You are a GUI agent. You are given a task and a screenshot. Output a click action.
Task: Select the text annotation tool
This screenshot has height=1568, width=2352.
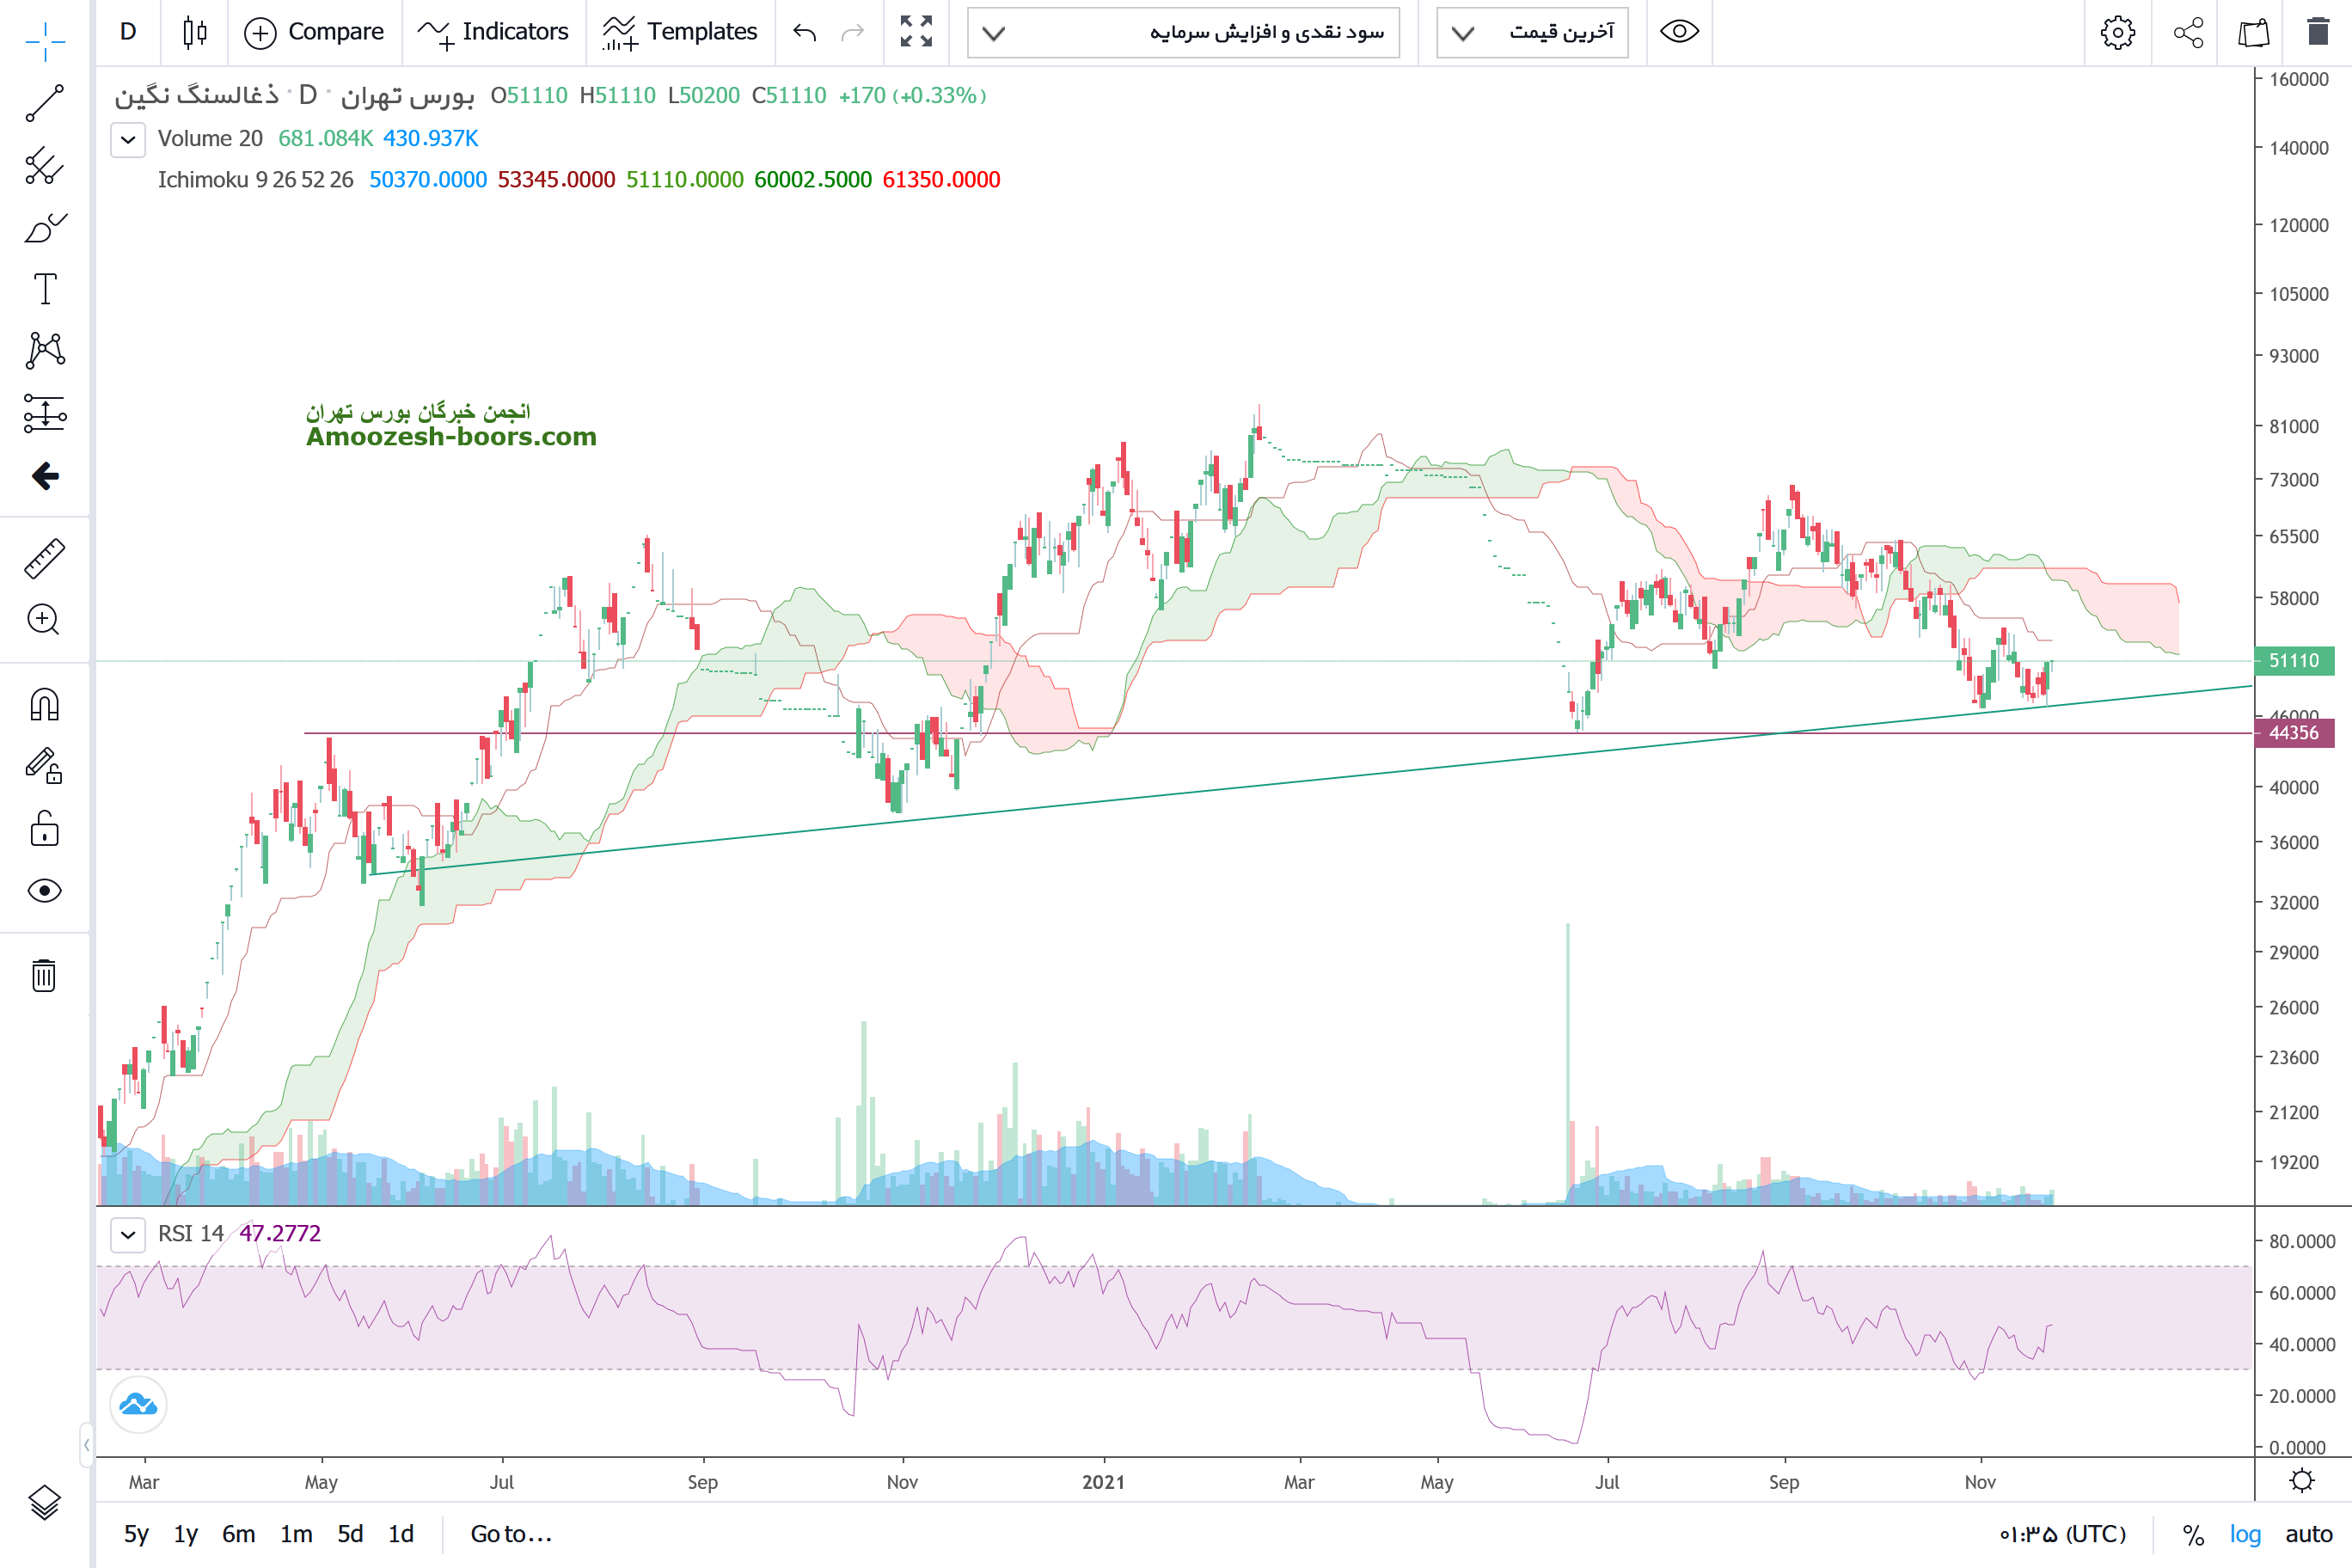click(44, 289)
